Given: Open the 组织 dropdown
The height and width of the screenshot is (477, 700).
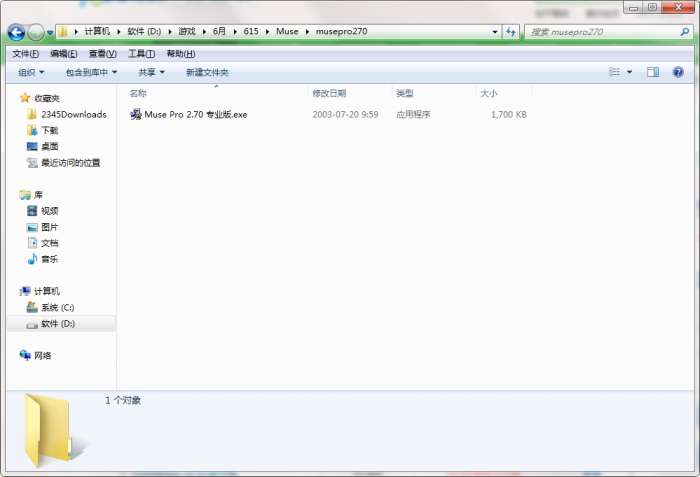Looking at the screenshot, I should pos(31,72).
